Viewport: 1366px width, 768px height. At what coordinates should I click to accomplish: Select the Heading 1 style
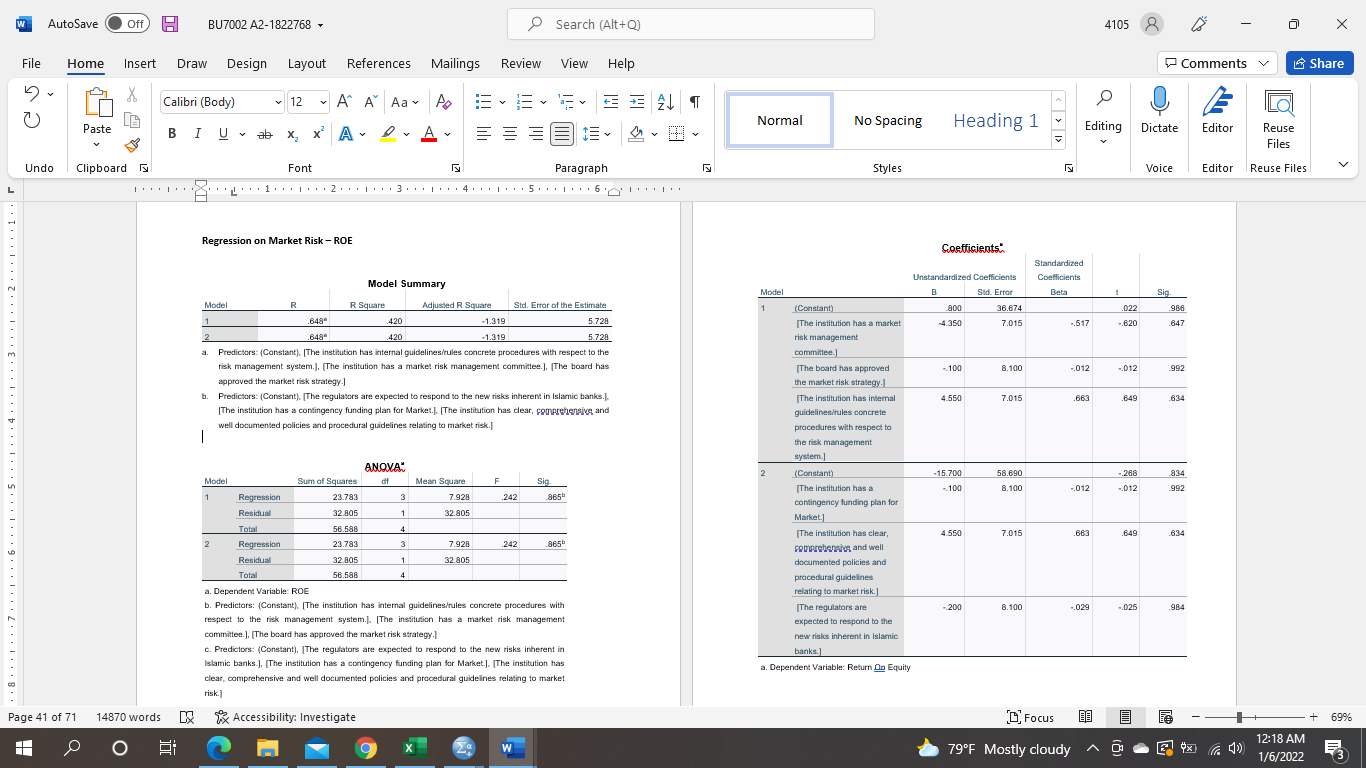(995, 120)
